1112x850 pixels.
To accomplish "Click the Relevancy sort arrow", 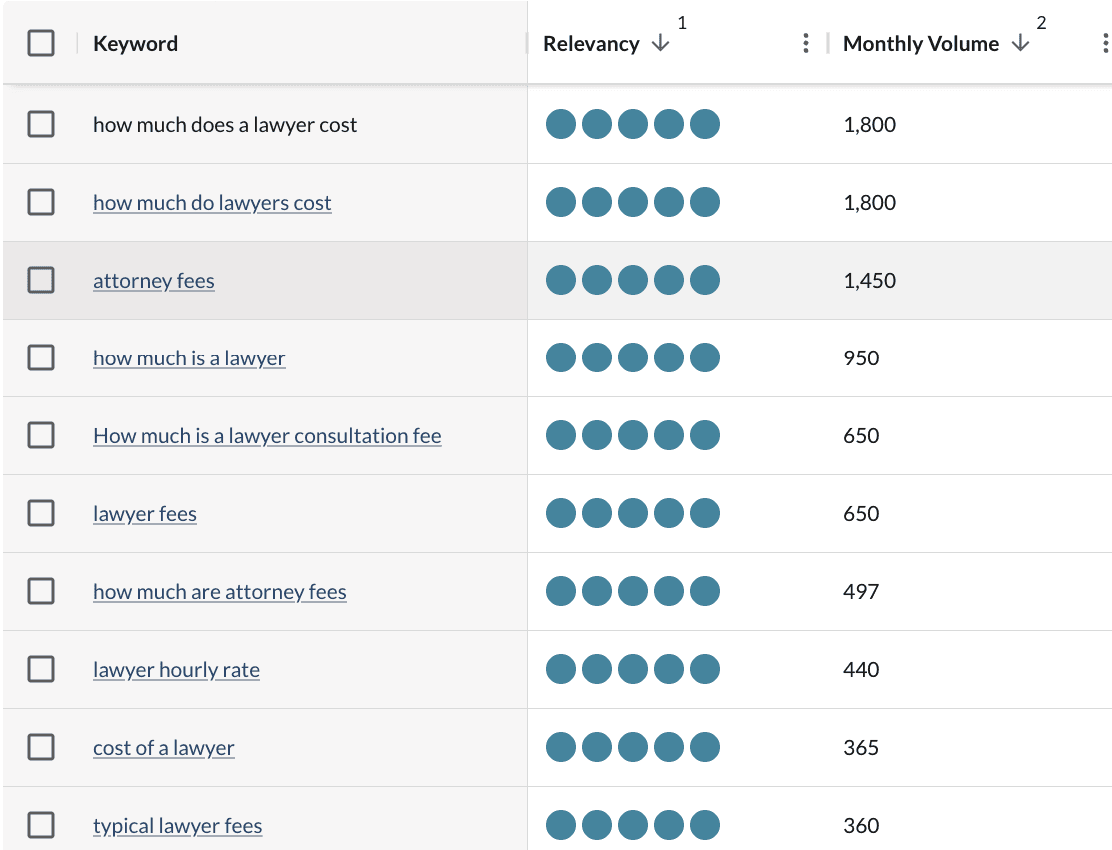I will 660,45.
